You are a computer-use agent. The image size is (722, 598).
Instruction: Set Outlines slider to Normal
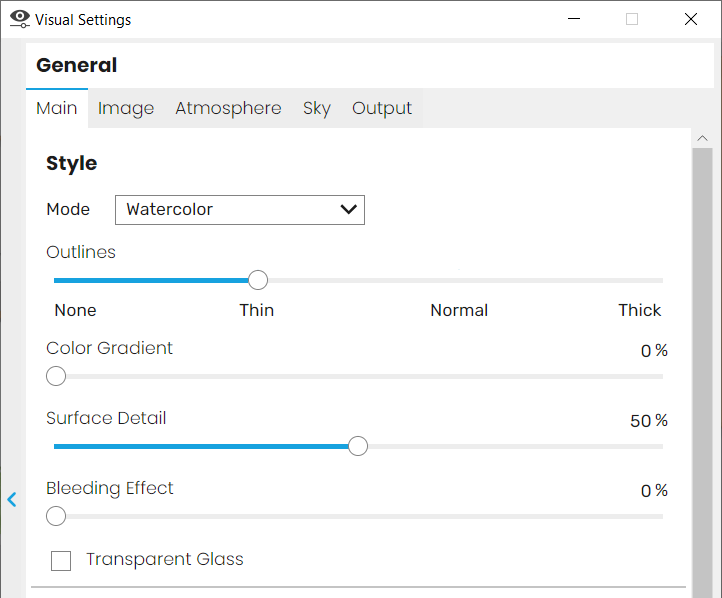point(460,280)
